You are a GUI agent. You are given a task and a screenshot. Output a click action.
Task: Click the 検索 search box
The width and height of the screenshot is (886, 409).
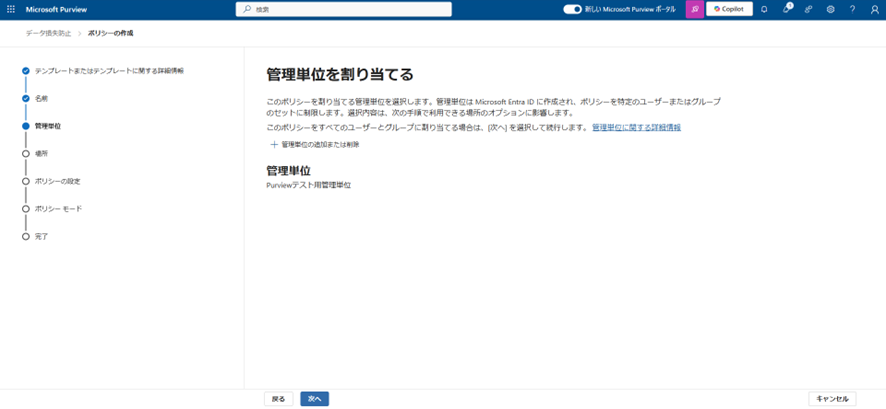[x=343, y=9]
